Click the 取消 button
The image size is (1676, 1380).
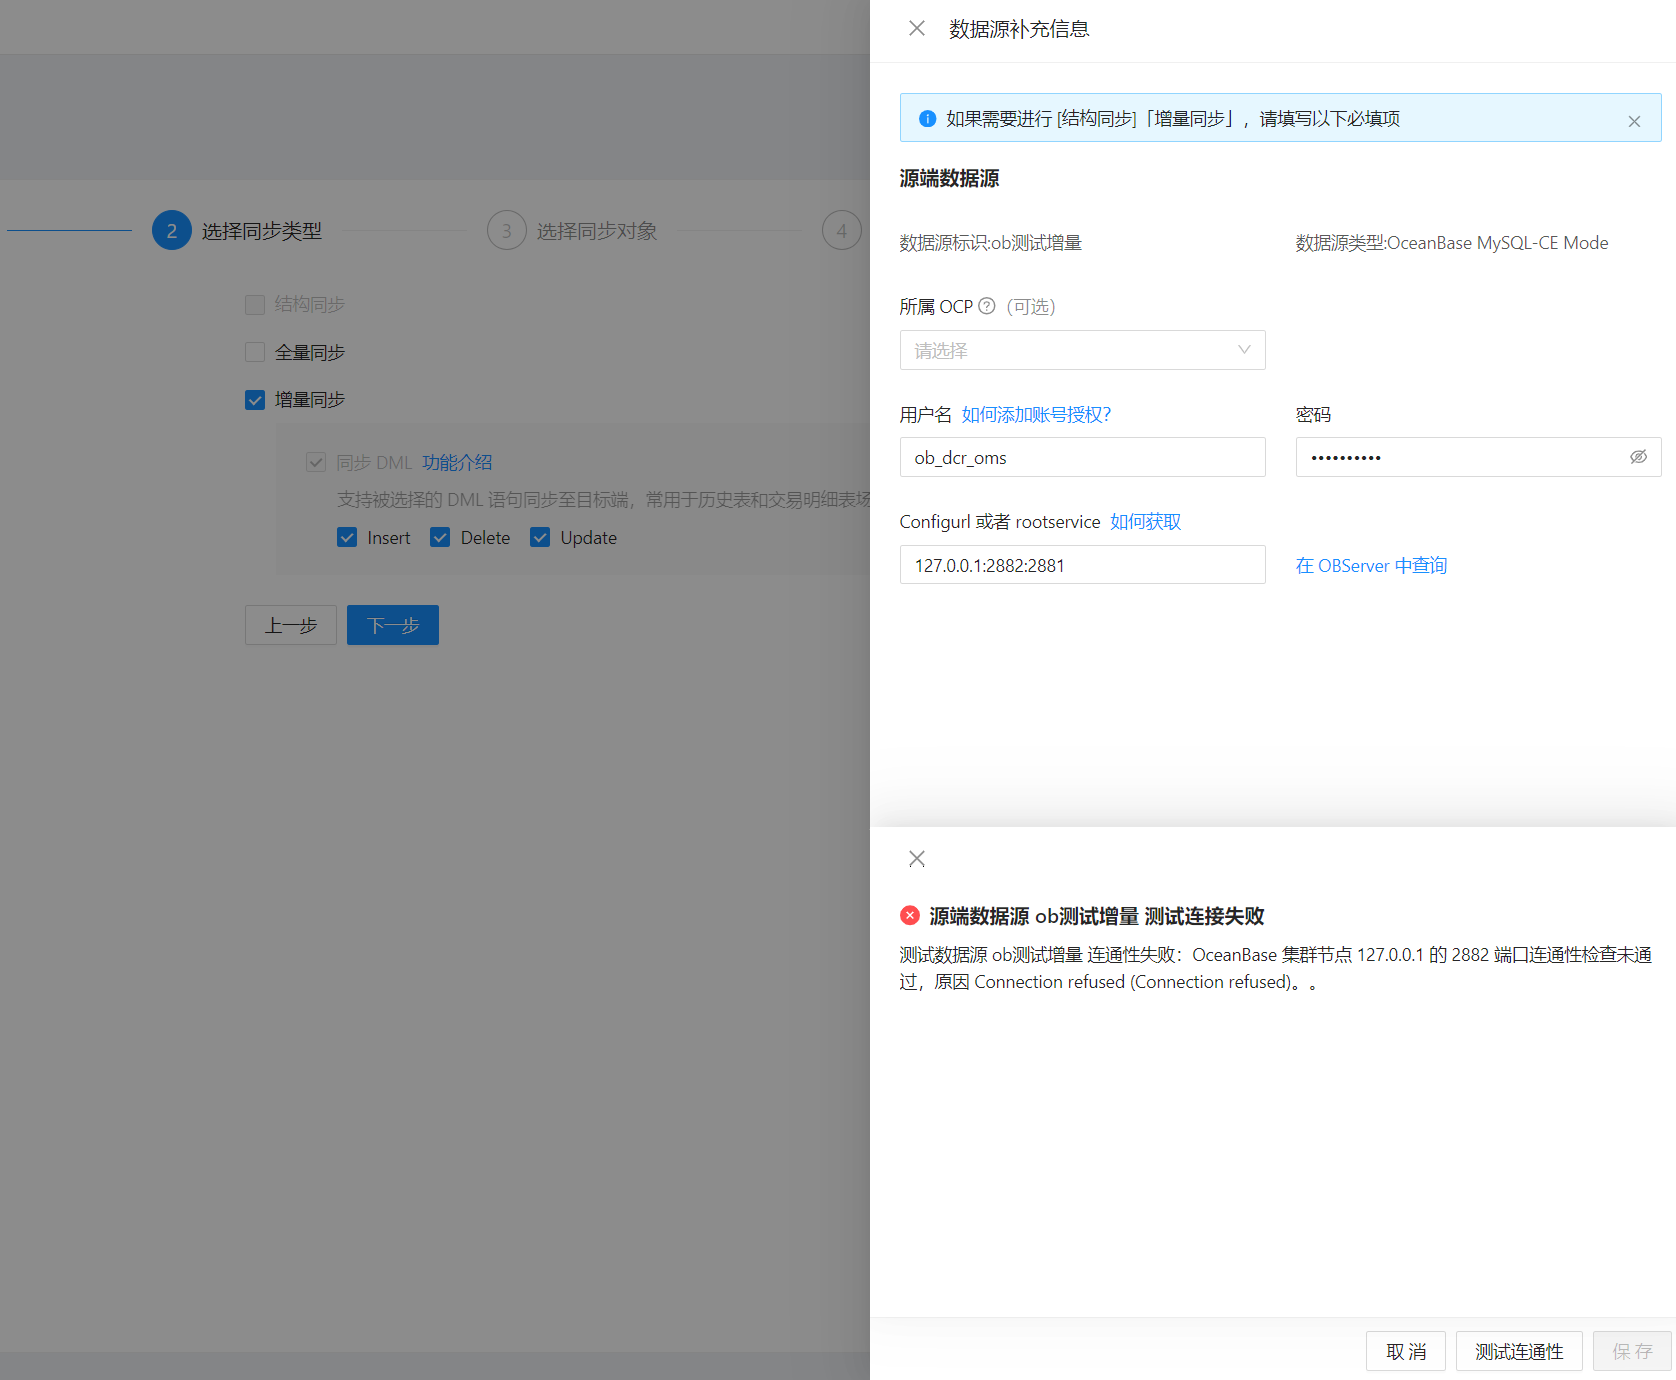[1406, 1351]
